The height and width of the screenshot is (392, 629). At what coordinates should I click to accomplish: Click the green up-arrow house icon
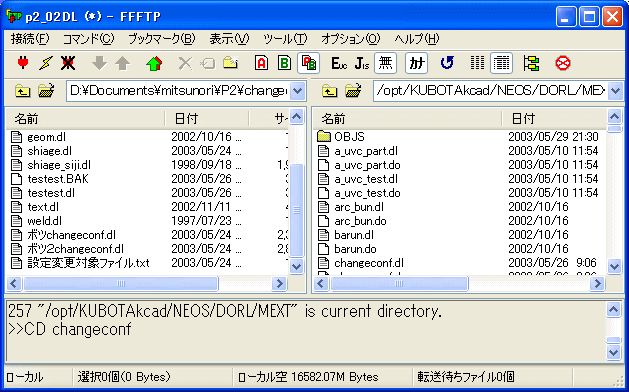click(x=154, y=63)
